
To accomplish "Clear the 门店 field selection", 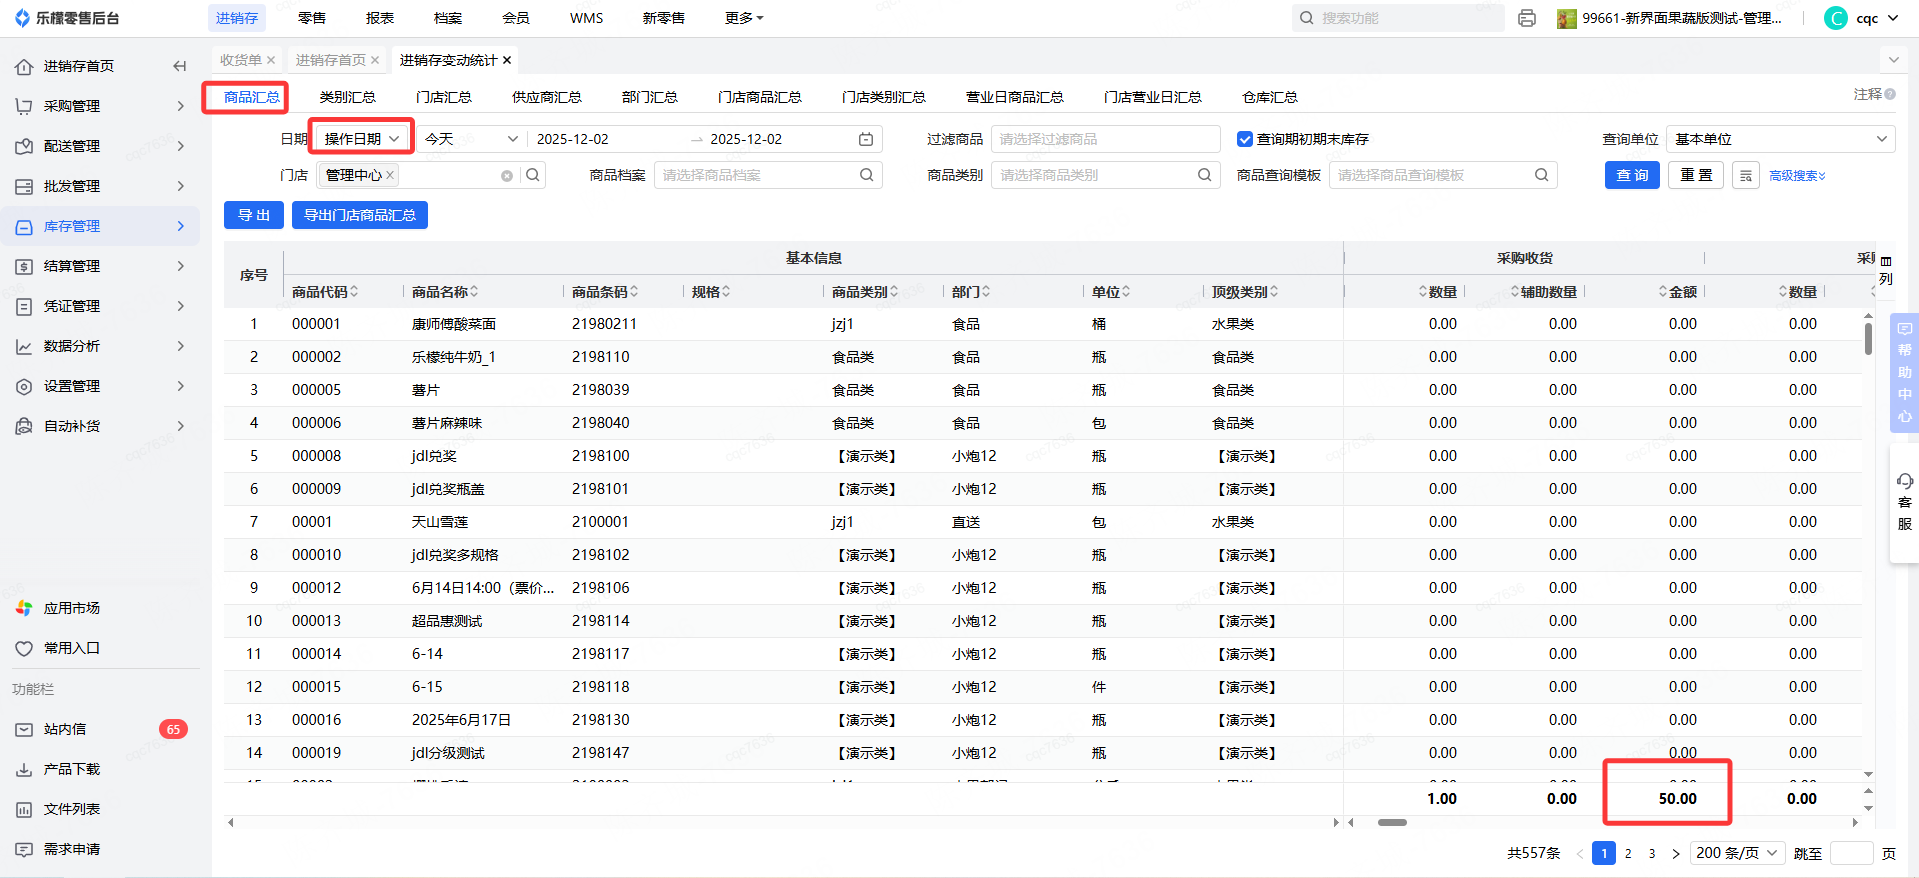I will click(x=507, y=176).
